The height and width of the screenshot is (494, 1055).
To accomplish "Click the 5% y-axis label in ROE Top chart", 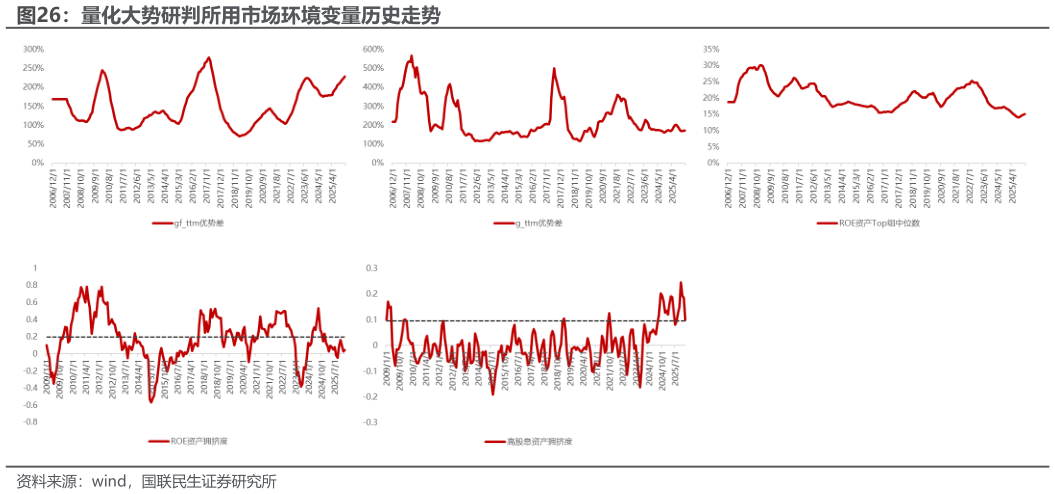I will (x=714, y=146).
